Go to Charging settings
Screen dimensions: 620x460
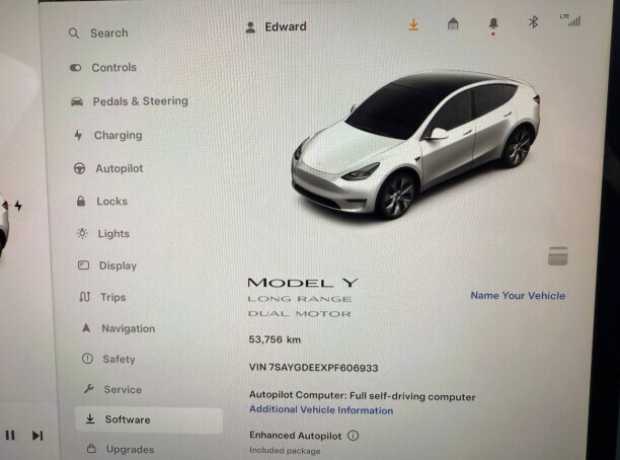click(108, 135)
